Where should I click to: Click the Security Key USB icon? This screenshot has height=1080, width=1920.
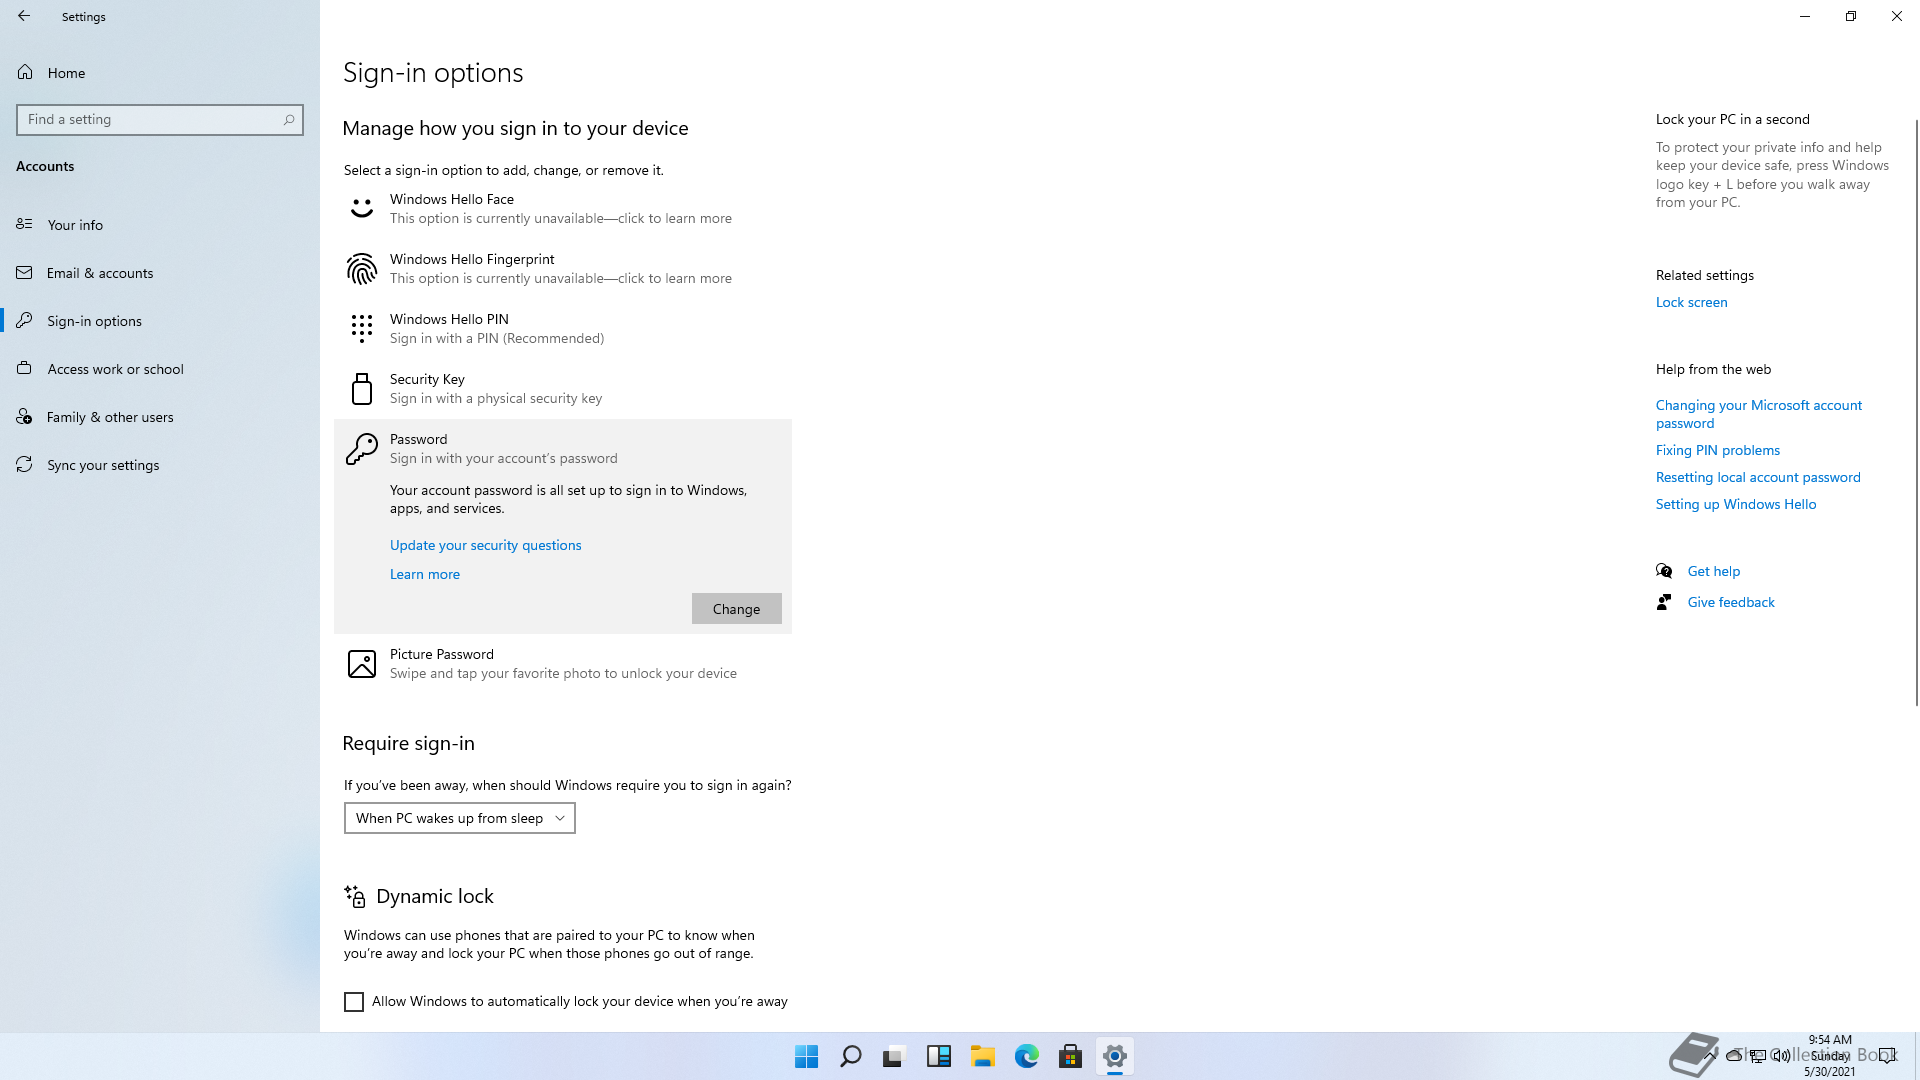coord(361,388)
